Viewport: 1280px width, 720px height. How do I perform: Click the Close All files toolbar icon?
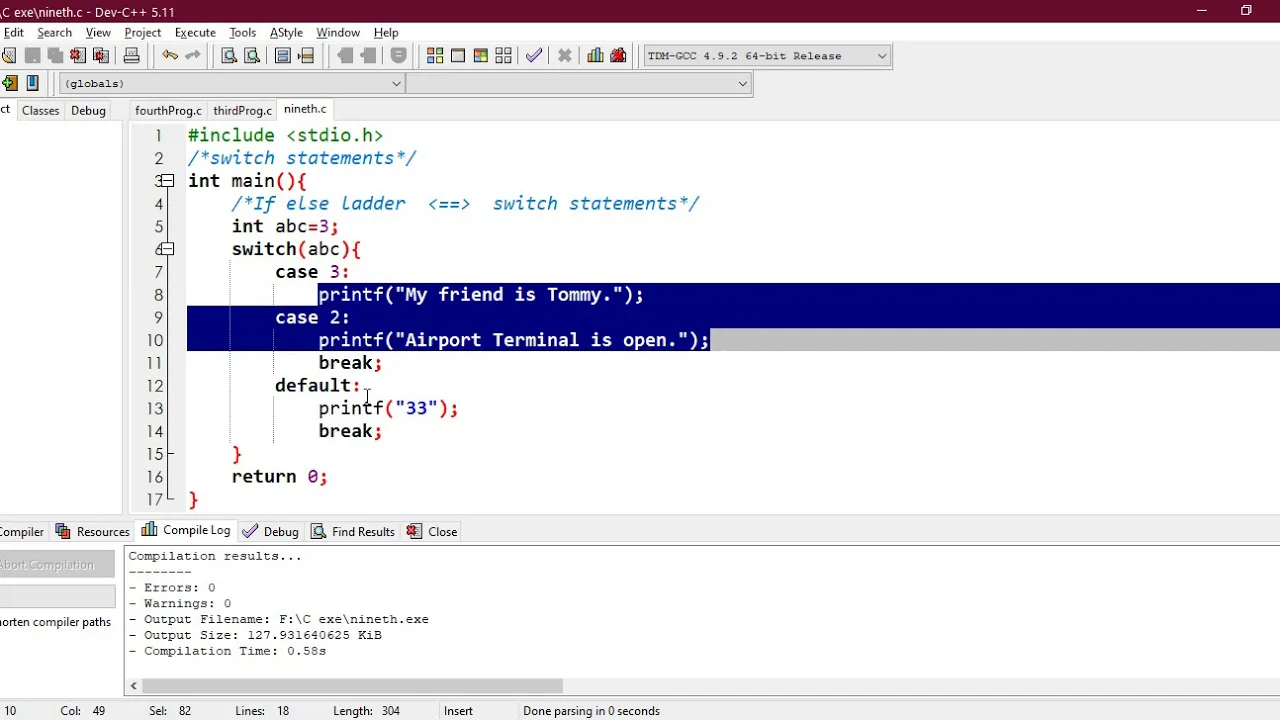pos(100,56)
